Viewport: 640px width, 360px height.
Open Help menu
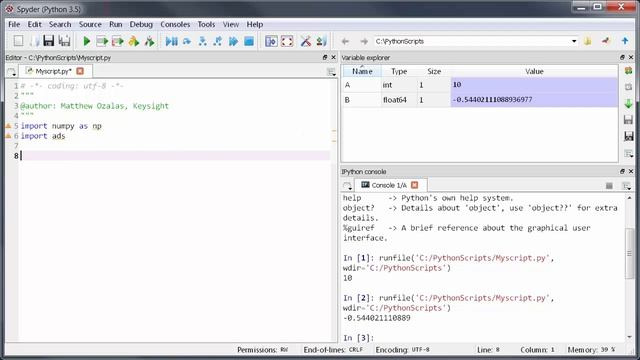coord(255,24)
